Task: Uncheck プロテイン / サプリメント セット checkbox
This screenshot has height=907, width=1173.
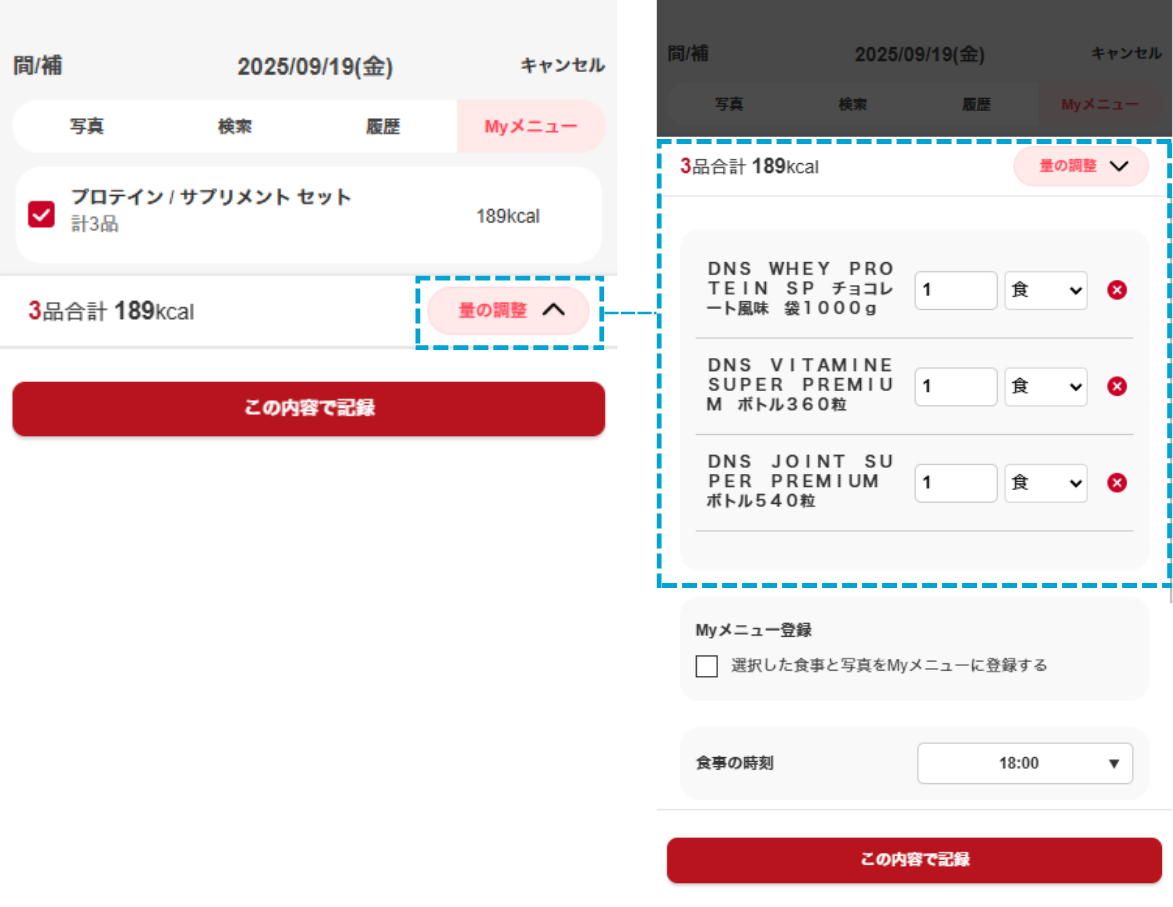Action: pos(41,214)
